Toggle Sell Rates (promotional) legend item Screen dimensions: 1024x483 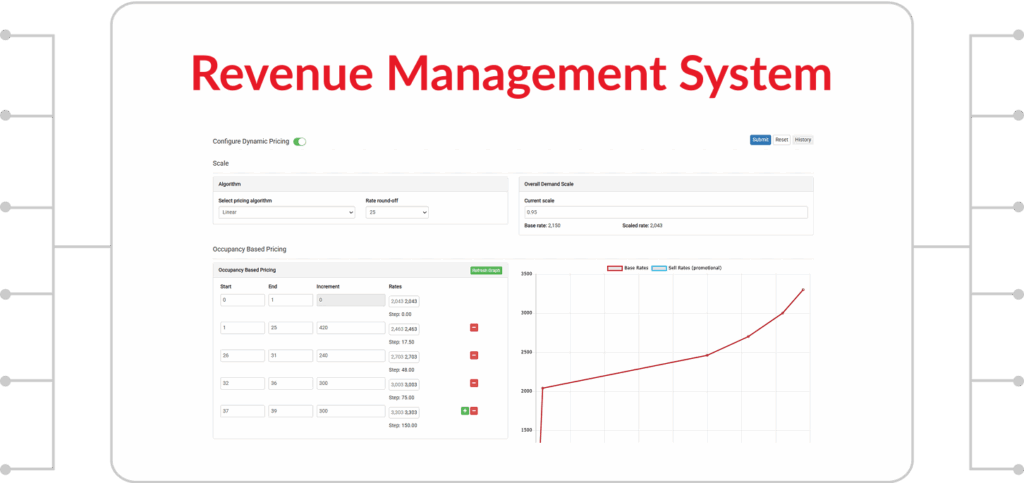point(686,268)
